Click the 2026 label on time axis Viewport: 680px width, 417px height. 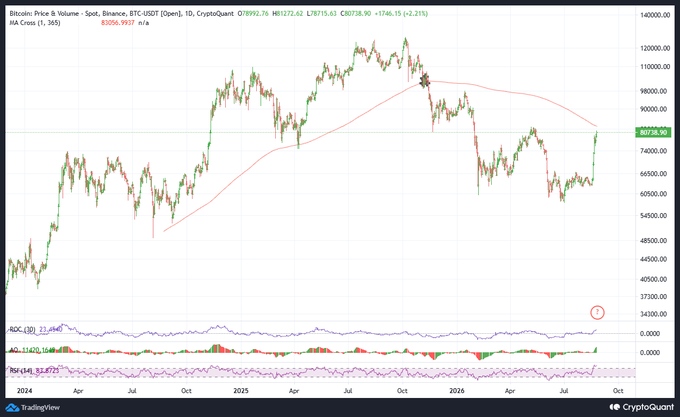pyautogui.click(x=457, y=391)
